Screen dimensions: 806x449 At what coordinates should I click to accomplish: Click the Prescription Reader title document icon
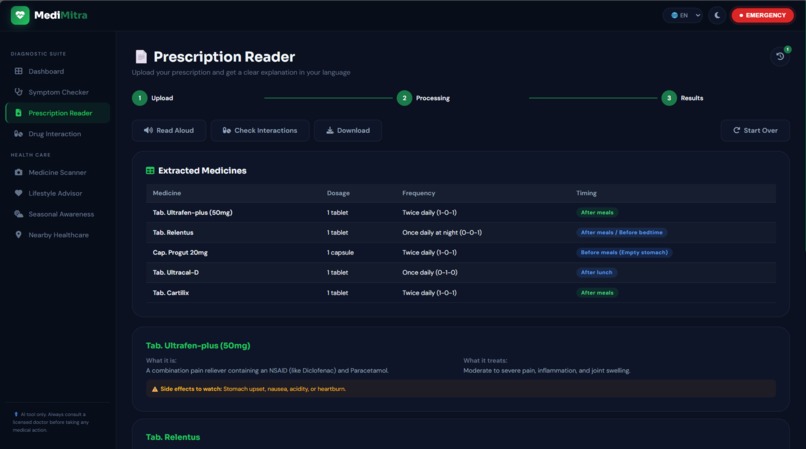point(141,57)
